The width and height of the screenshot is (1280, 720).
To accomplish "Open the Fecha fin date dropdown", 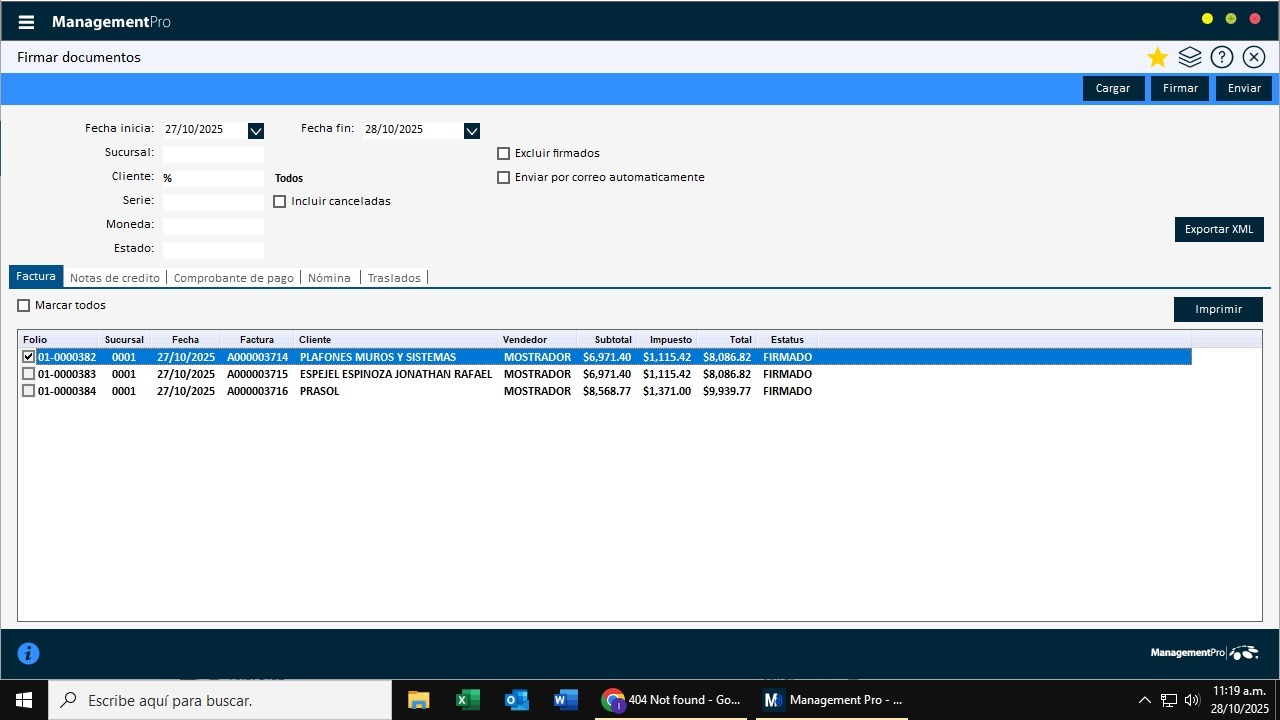I will [x=472, y=130].
